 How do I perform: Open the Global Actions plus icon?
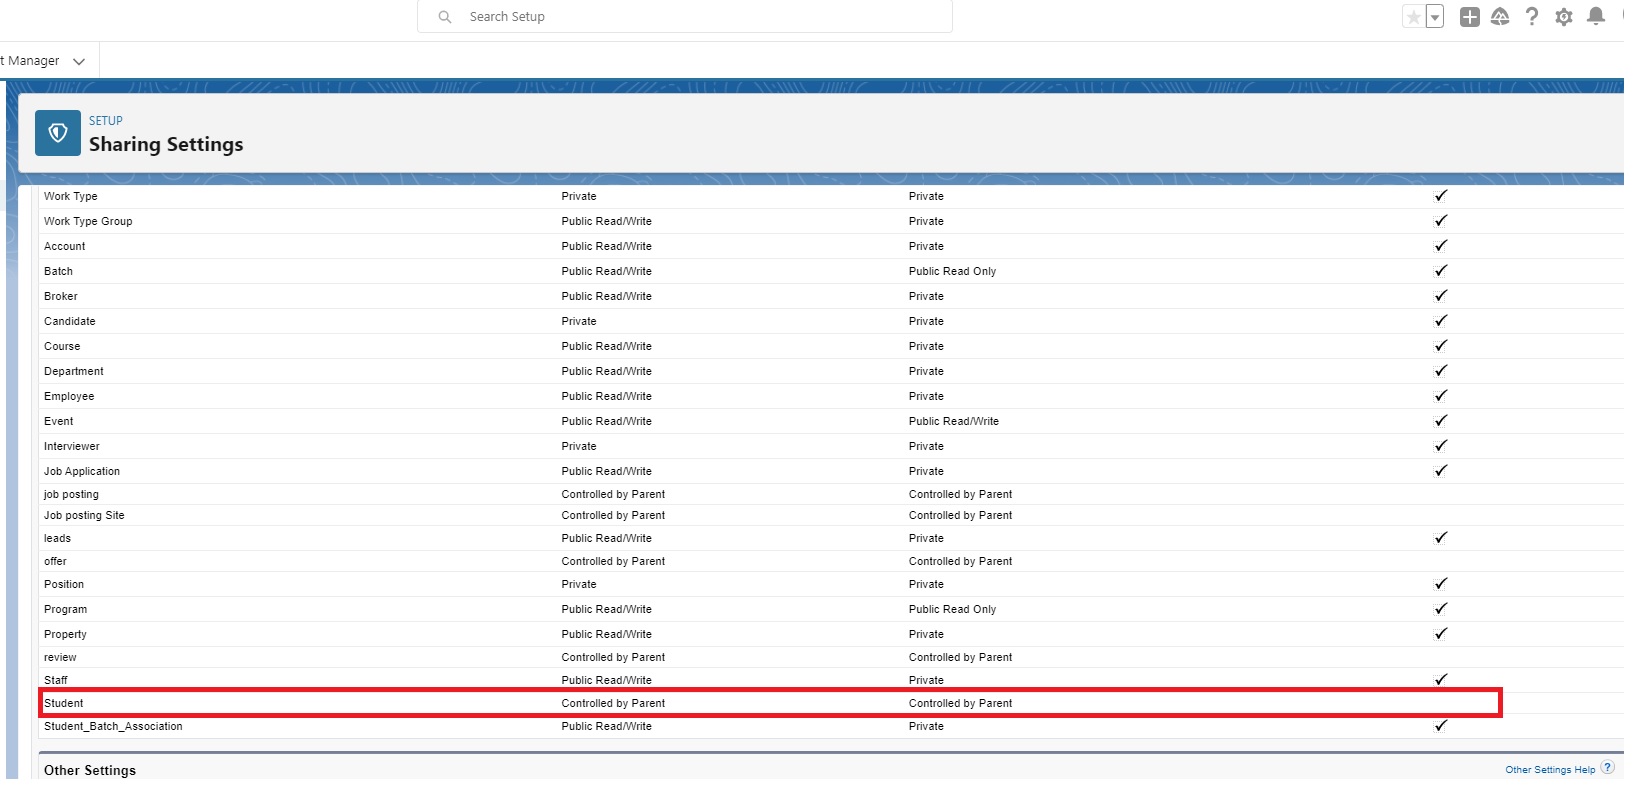(1469, 17)
